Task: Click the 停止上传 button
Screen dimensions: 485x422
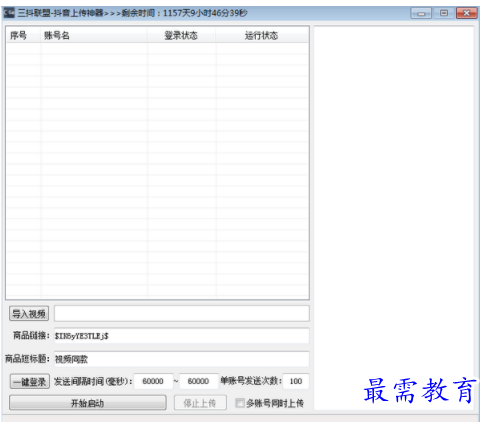Action: tap(200, 403)
